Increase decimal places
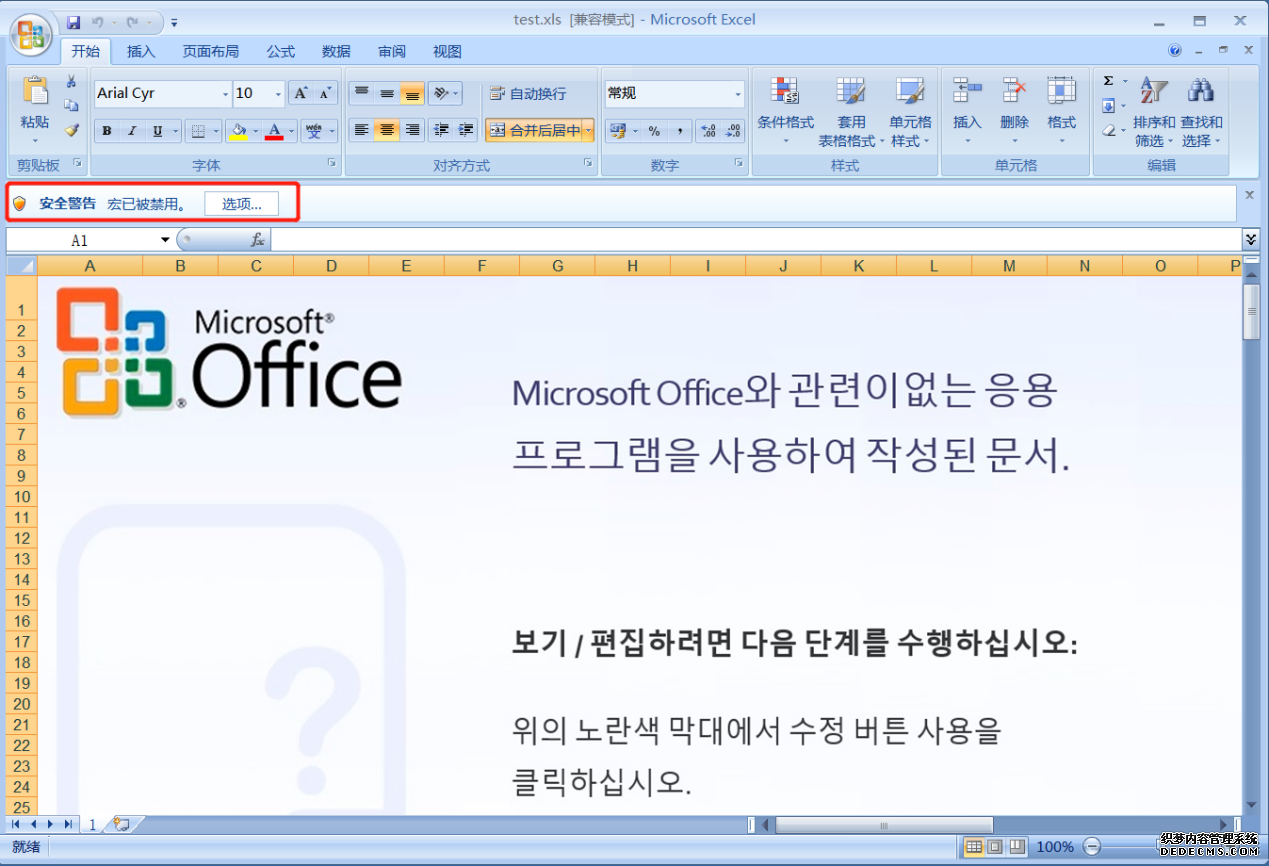This screenshot has height=866, width=1269. 709,131
